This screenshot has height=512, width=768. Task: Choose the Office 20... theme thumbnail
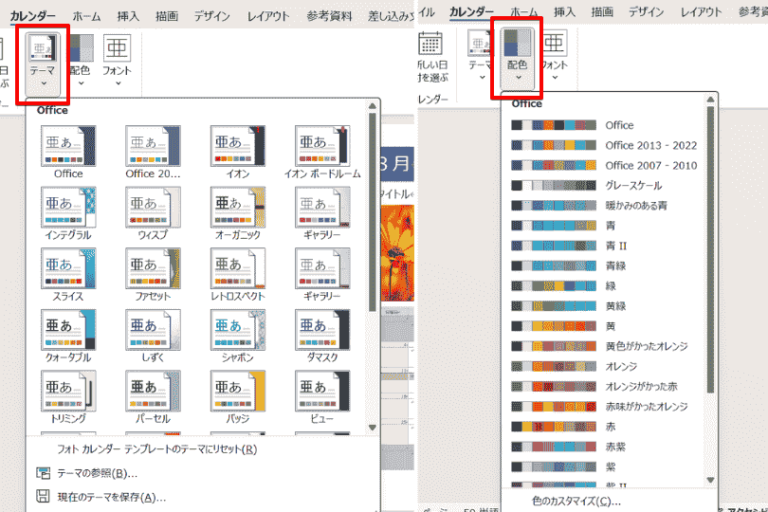pyautogui.click(x=153, y=146)
